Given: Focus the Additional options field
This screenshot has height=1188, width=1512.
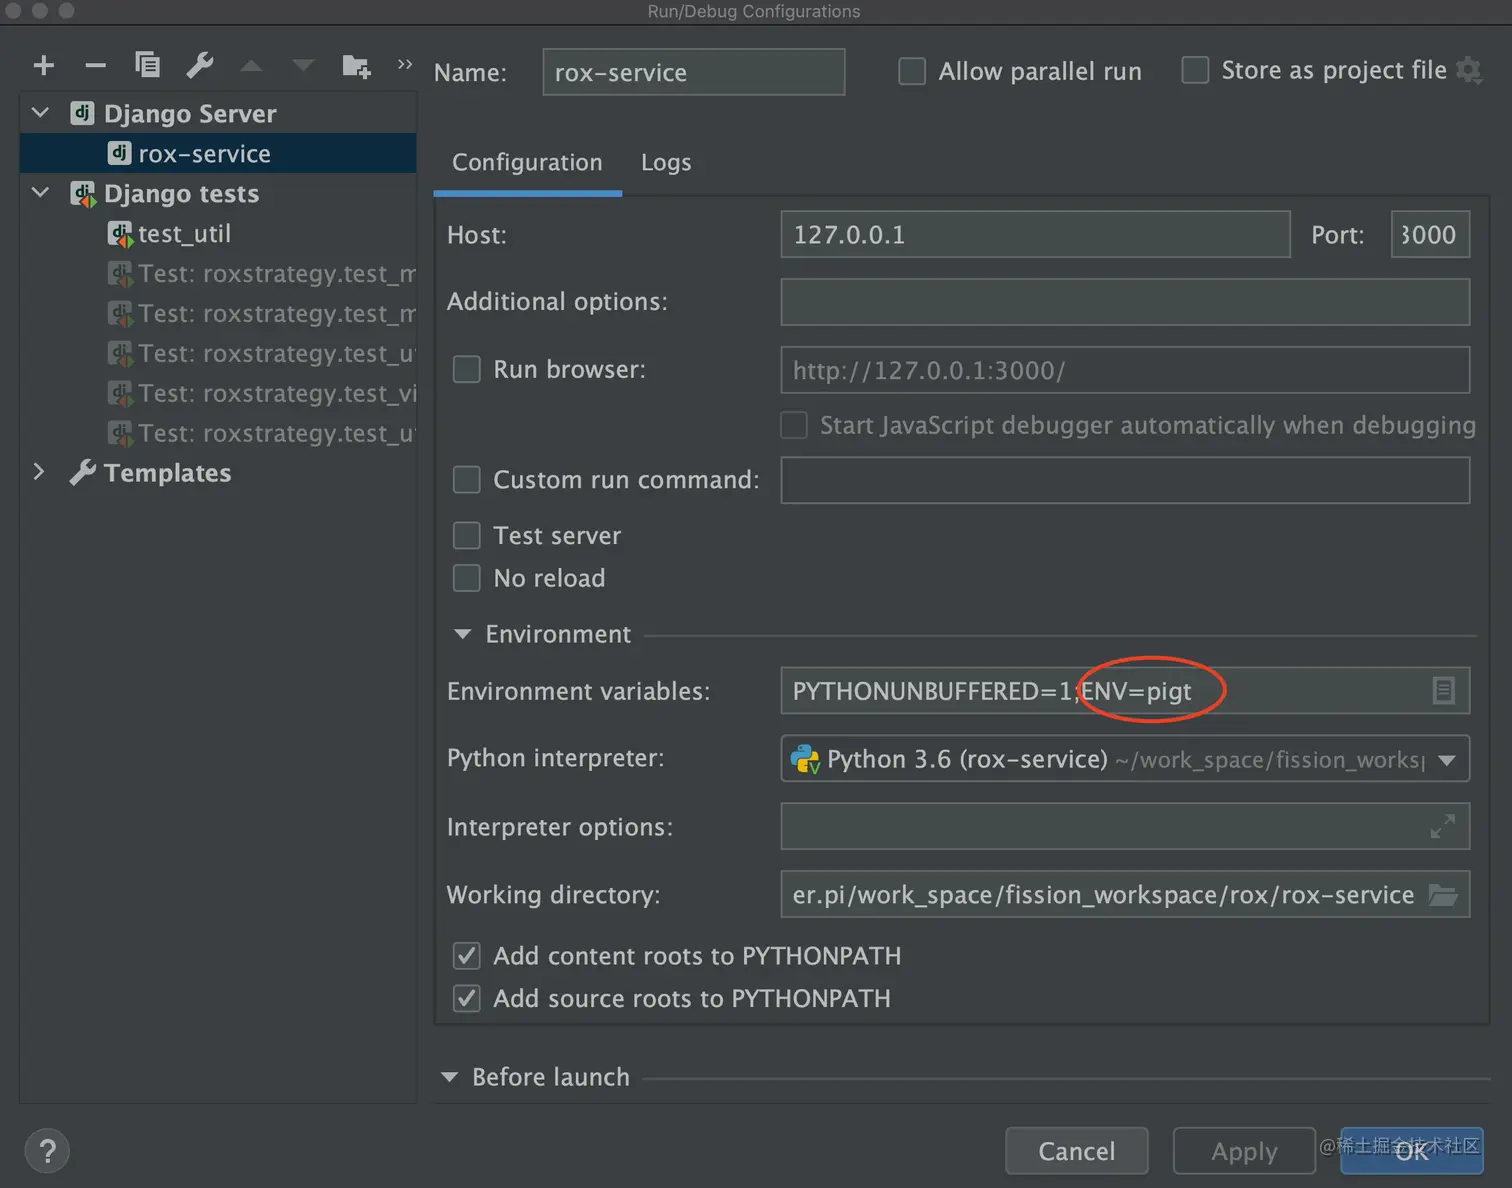Looking at the screenshot, I should (x=1125, y=302).
